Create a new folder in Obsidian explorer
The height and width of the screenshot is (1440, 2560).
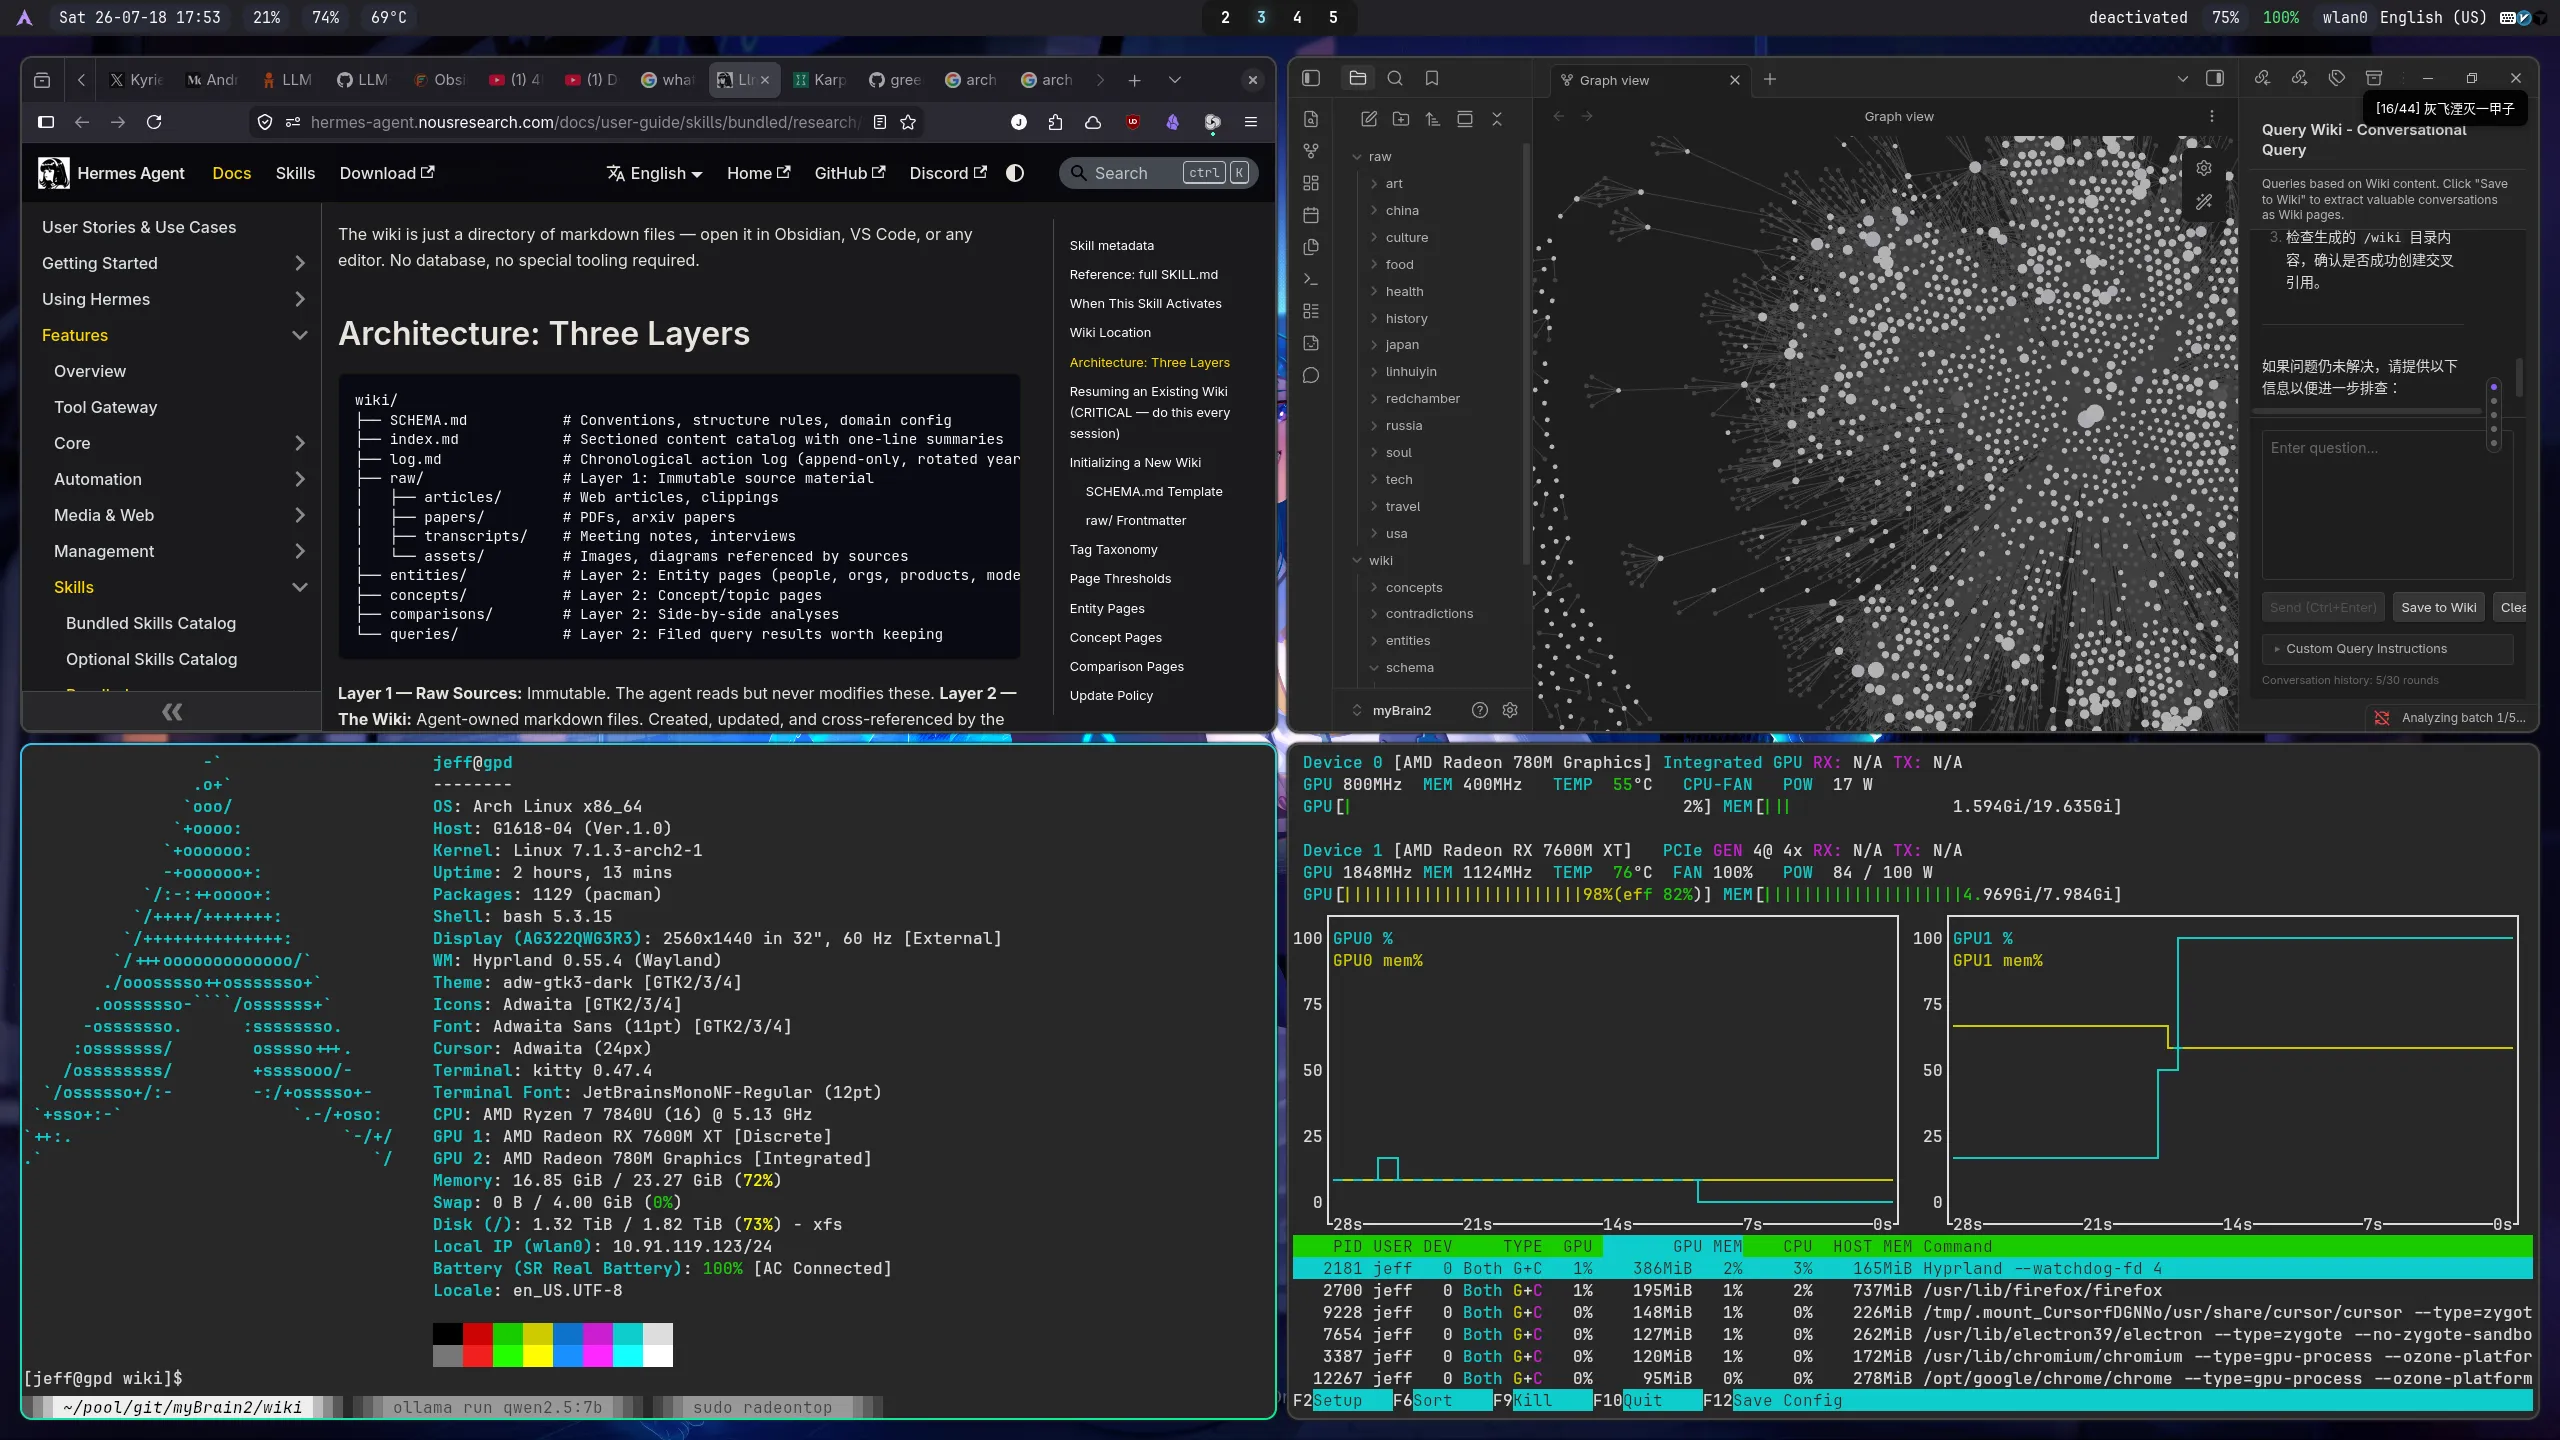pos(1401,119)
